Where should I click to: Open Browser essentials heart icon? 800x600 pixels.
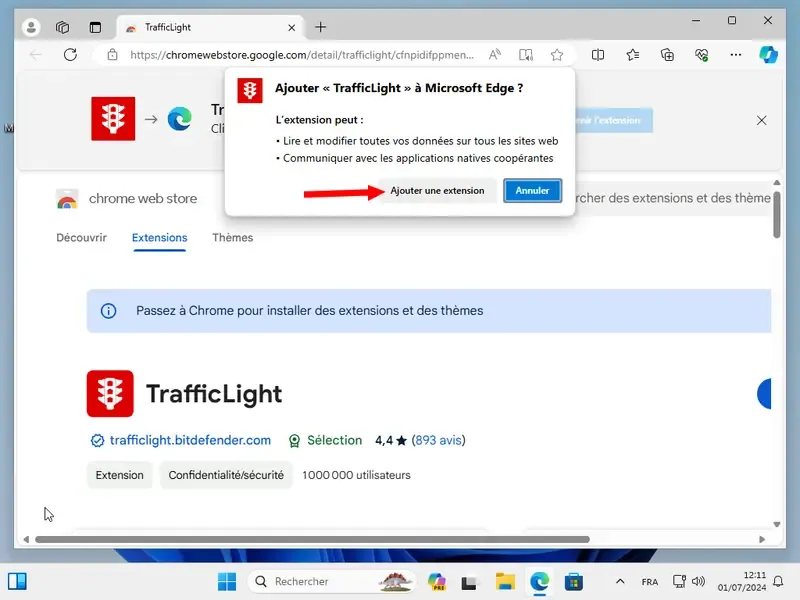702,55
